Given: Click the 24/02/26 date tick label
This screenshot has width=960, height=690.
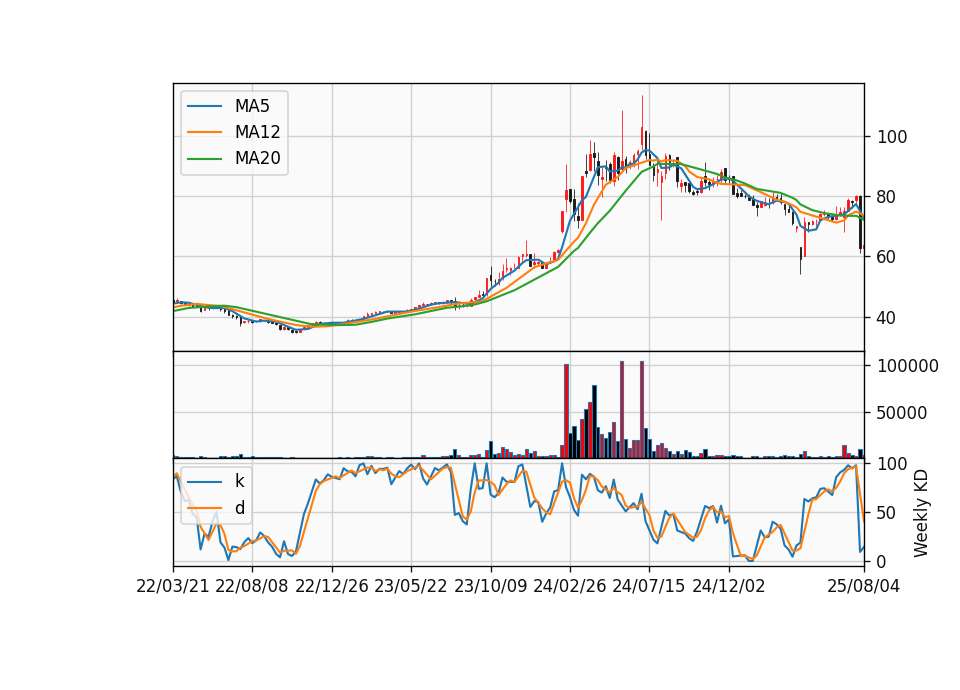Looking at the screenshot, I should (x=569, y=586).
